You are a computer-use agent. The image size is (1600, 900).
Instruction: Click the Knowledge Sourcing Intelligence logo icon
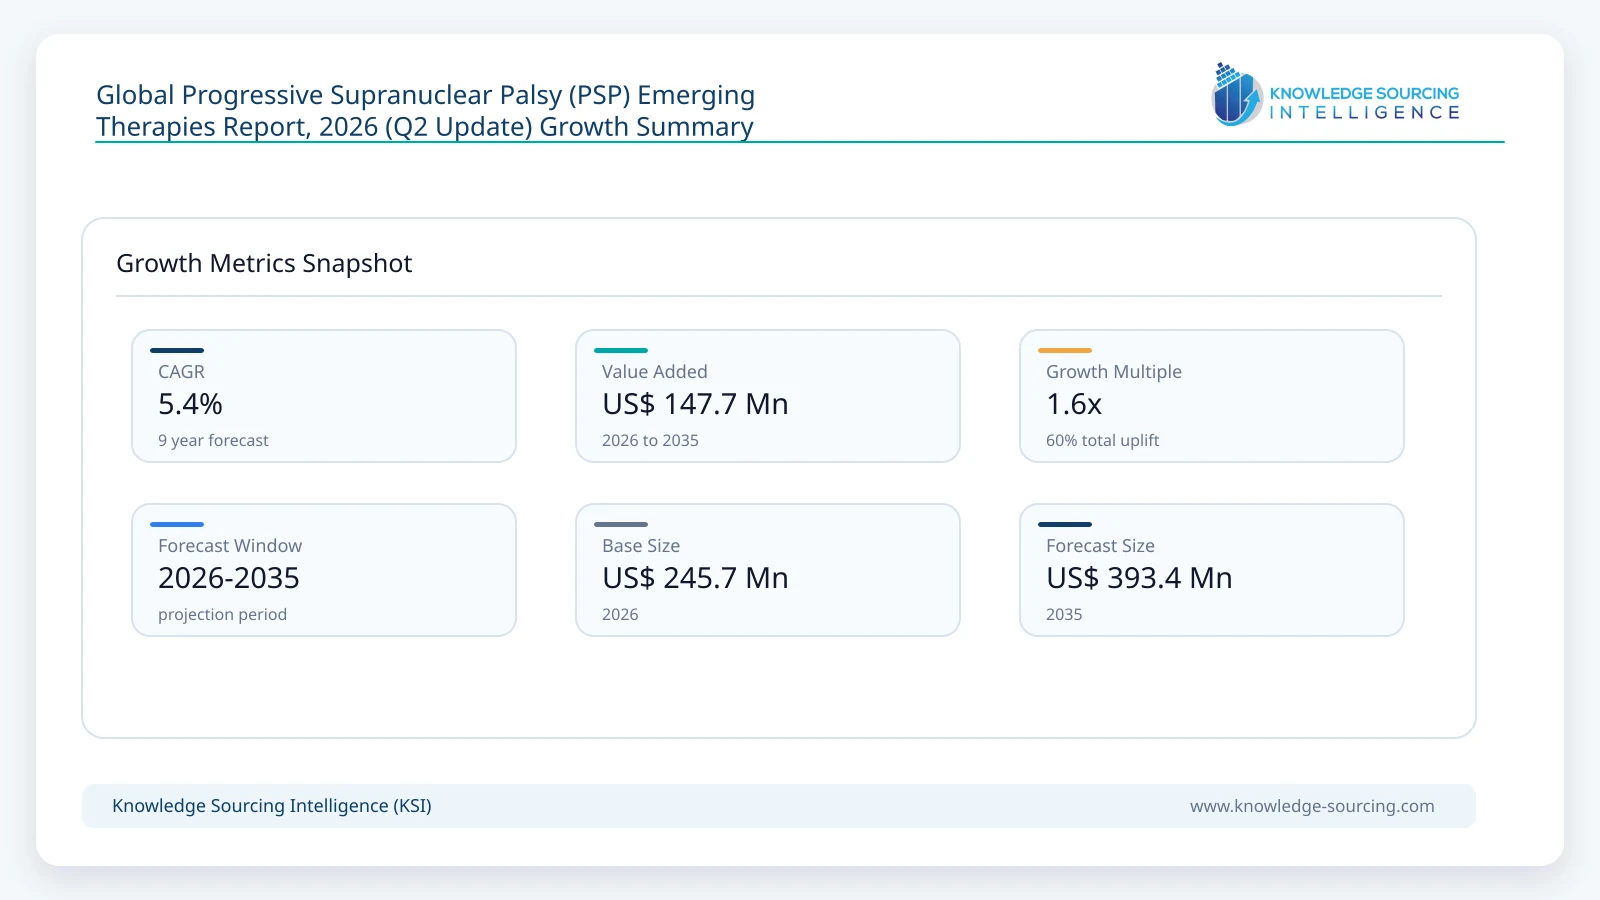tap(1237, 94)
